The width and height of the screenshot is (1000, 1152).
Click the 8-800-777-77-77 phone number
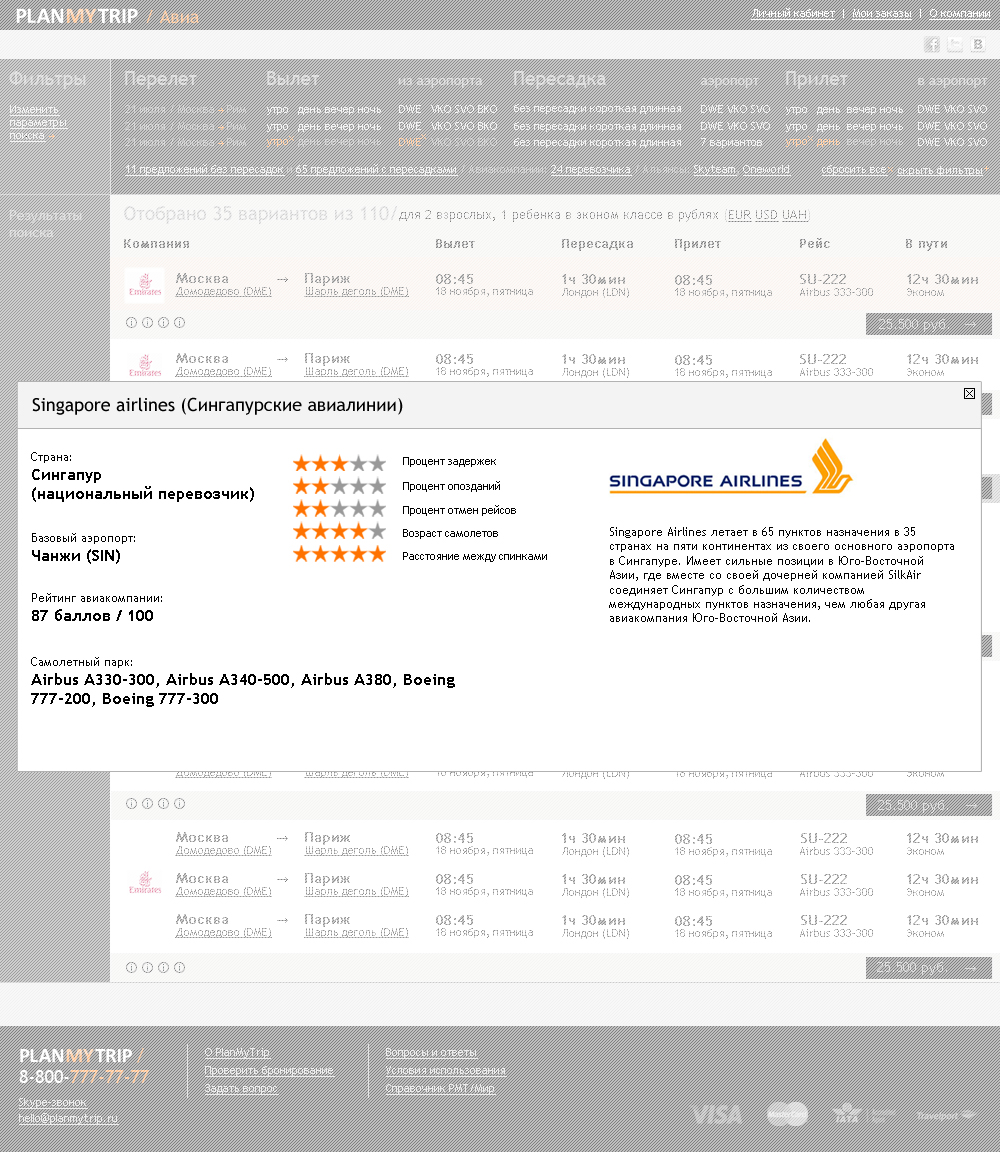pyautogui.click(x=84, y=1077)
